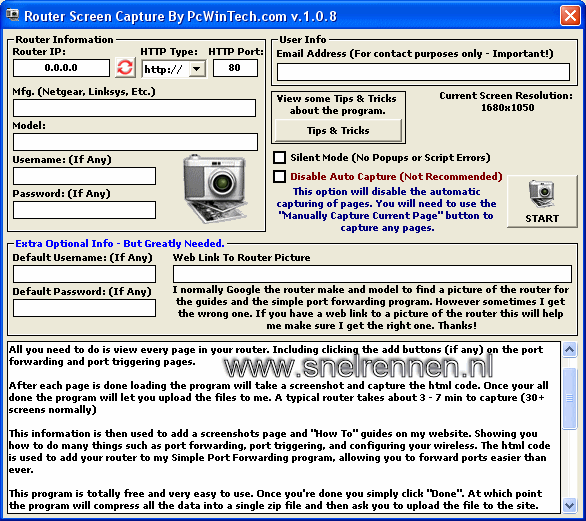Image resolution: width=586 pixels, height=521 pixels.
Task: Click 'View some Tips & Tricks' description text
Action: 337,104
